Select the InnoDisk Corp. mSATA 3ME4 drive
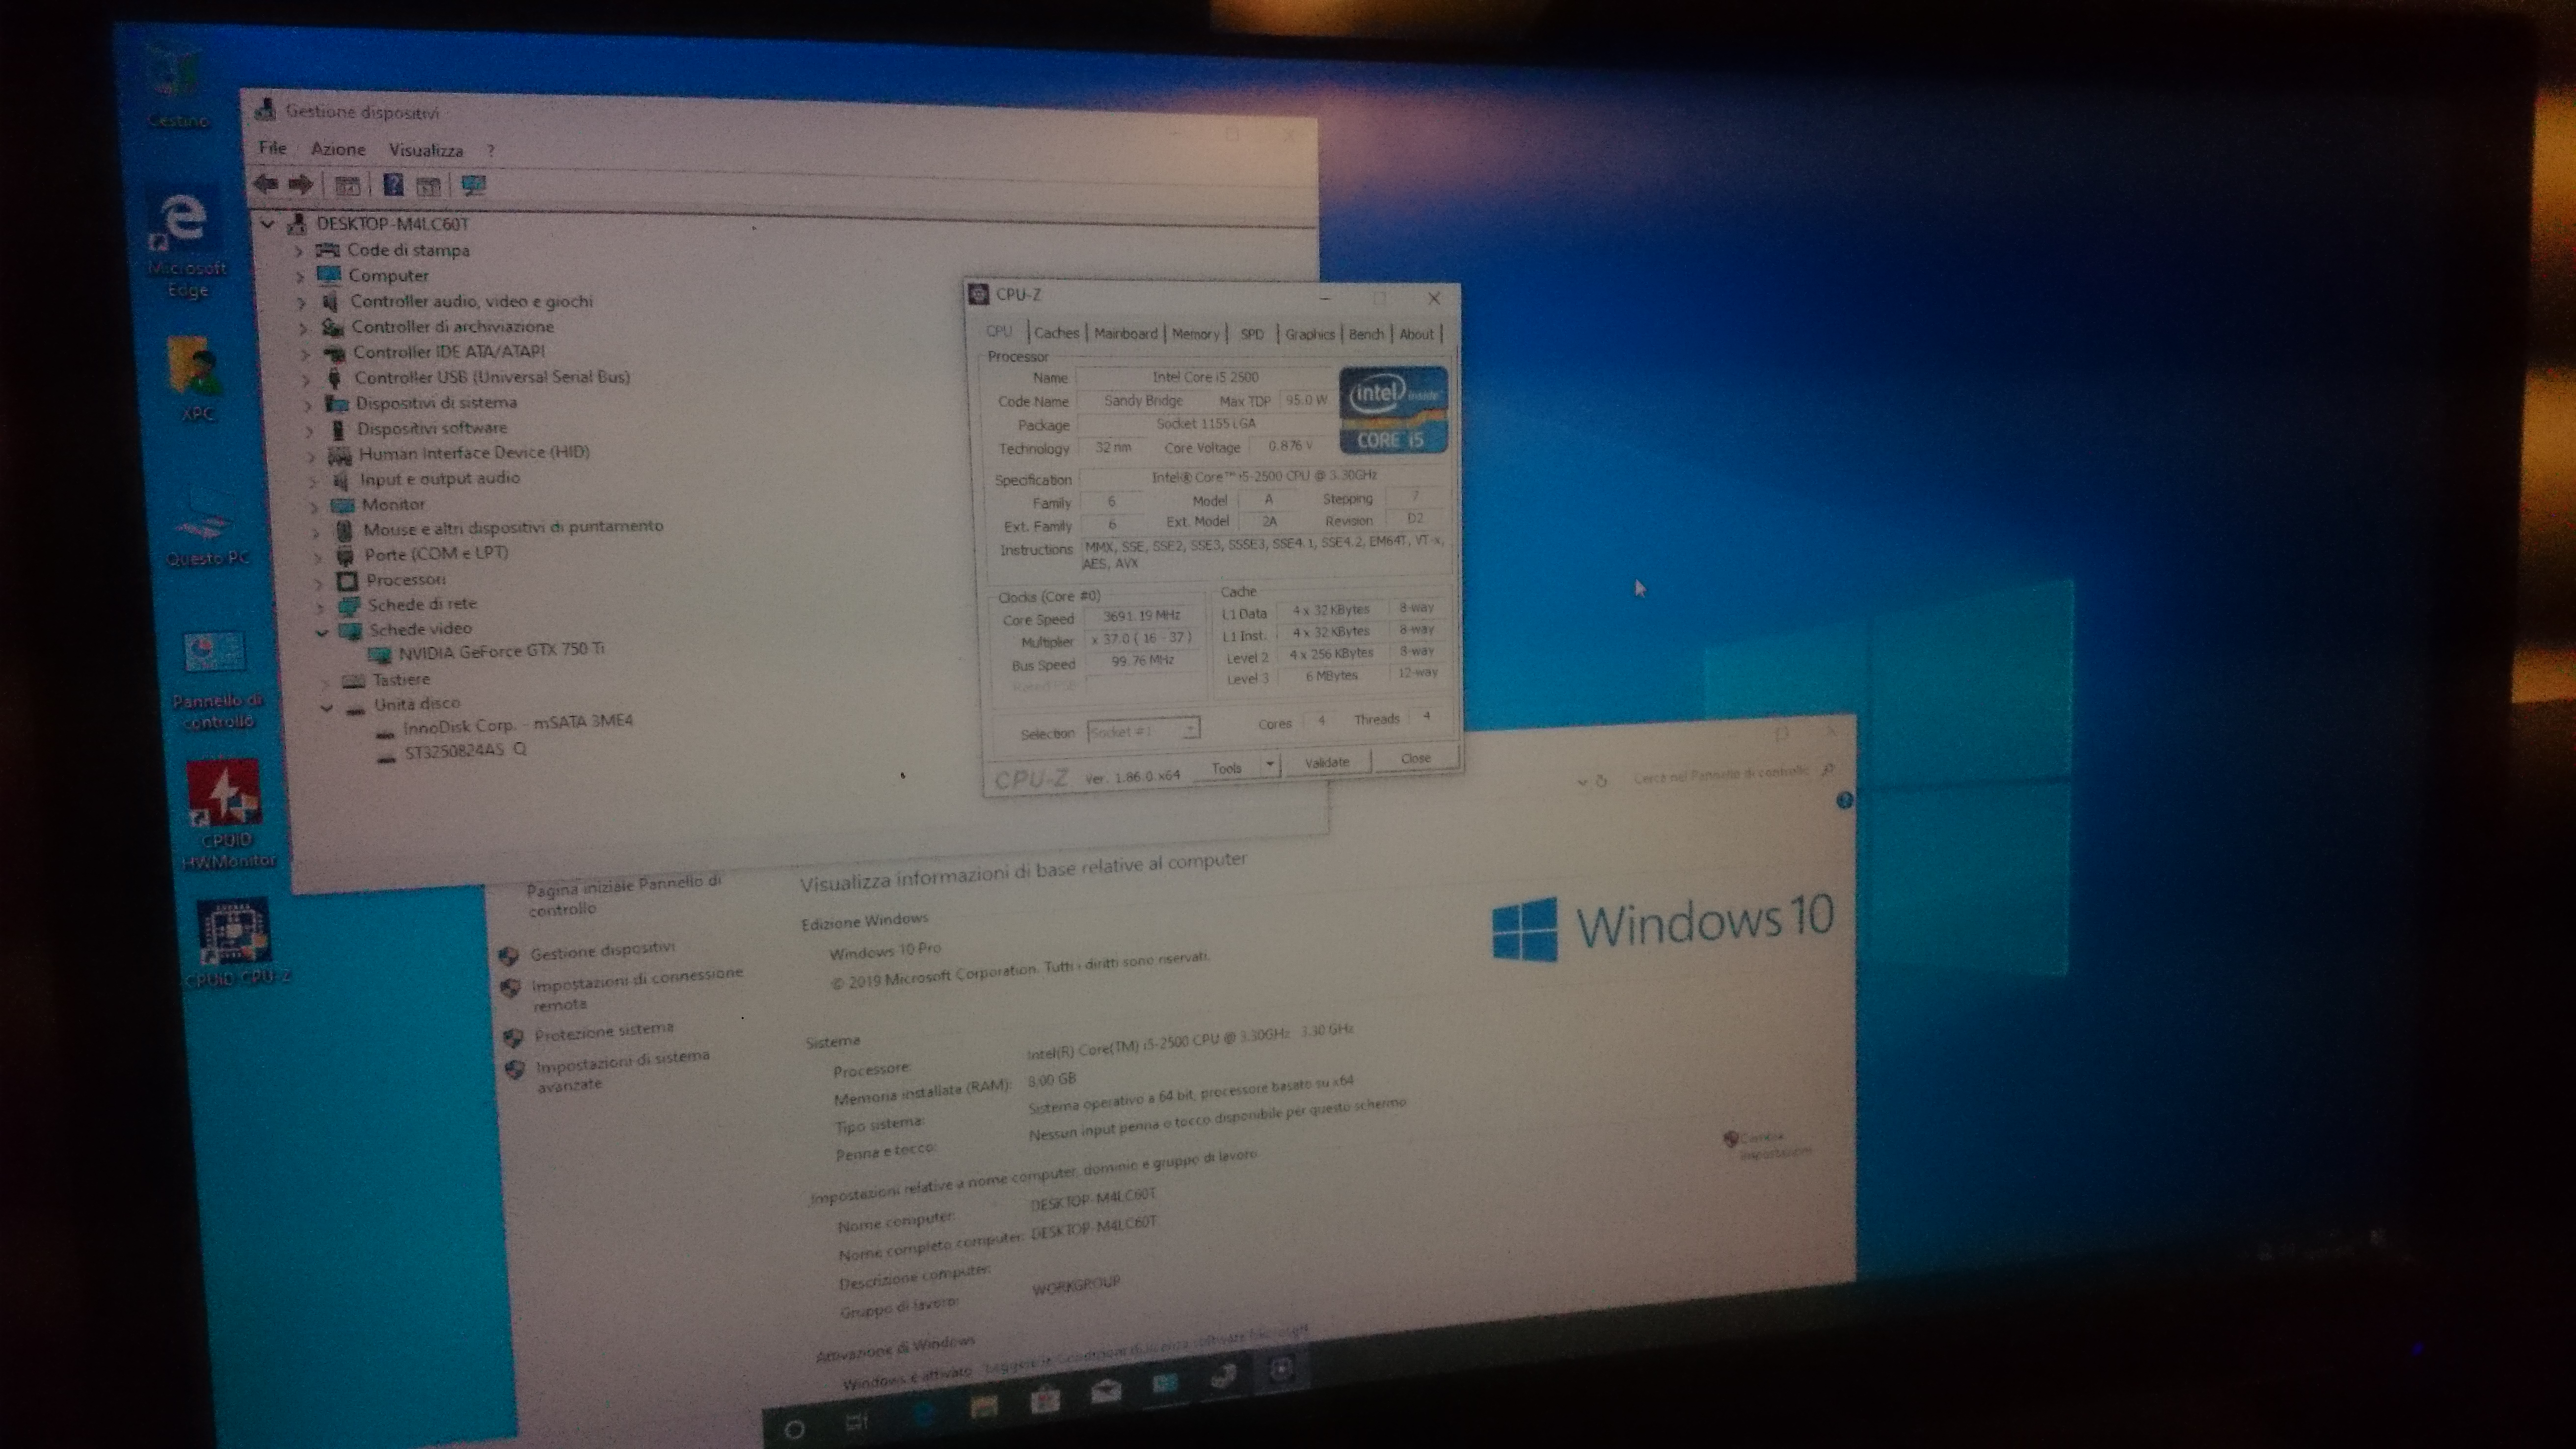 pyautogui.click(x=518, y=724)
